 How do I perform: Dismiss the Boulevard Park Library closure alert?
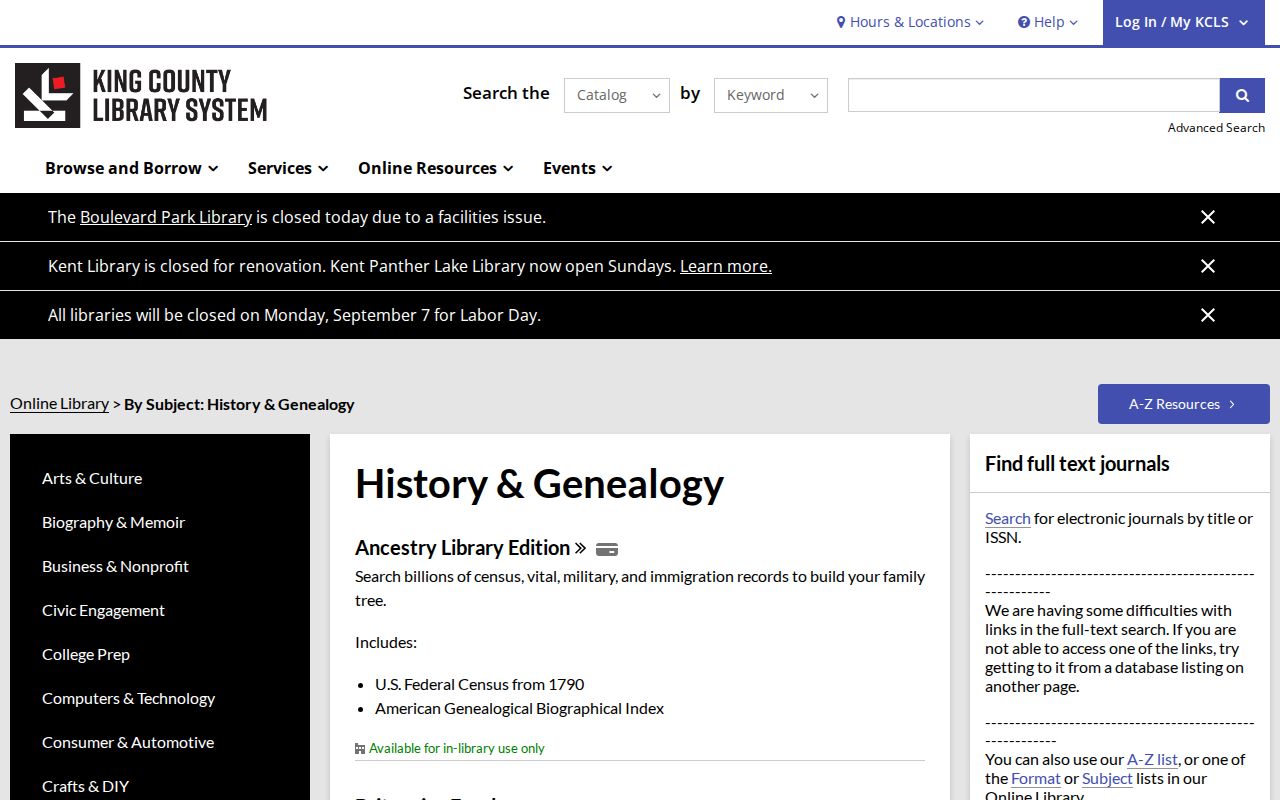point(1208,217)
